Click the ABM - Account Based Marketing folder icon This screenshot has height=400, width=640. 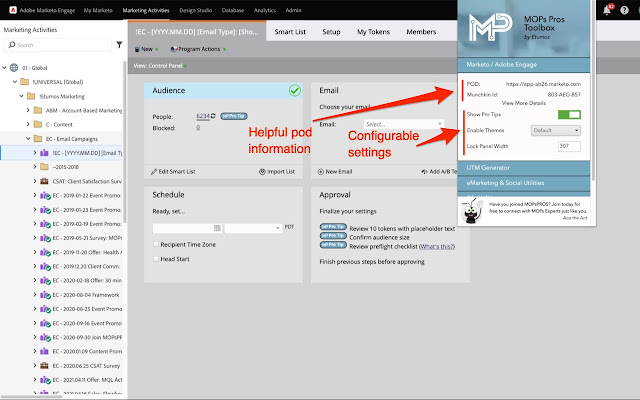tap(38, 110)
